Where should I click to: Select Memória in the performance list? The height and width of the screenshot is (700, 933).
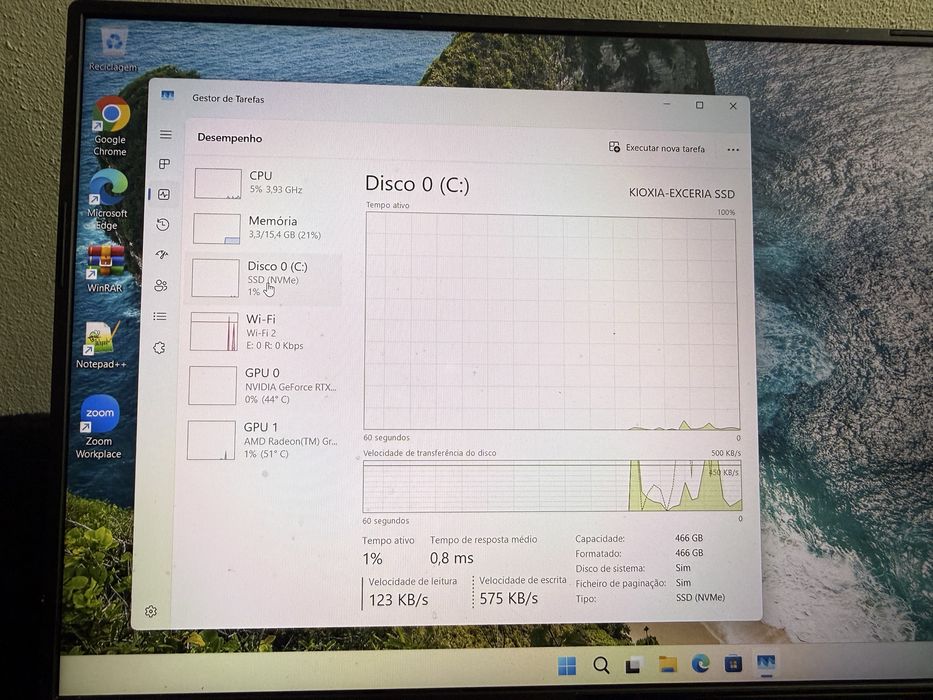point(265,228)
